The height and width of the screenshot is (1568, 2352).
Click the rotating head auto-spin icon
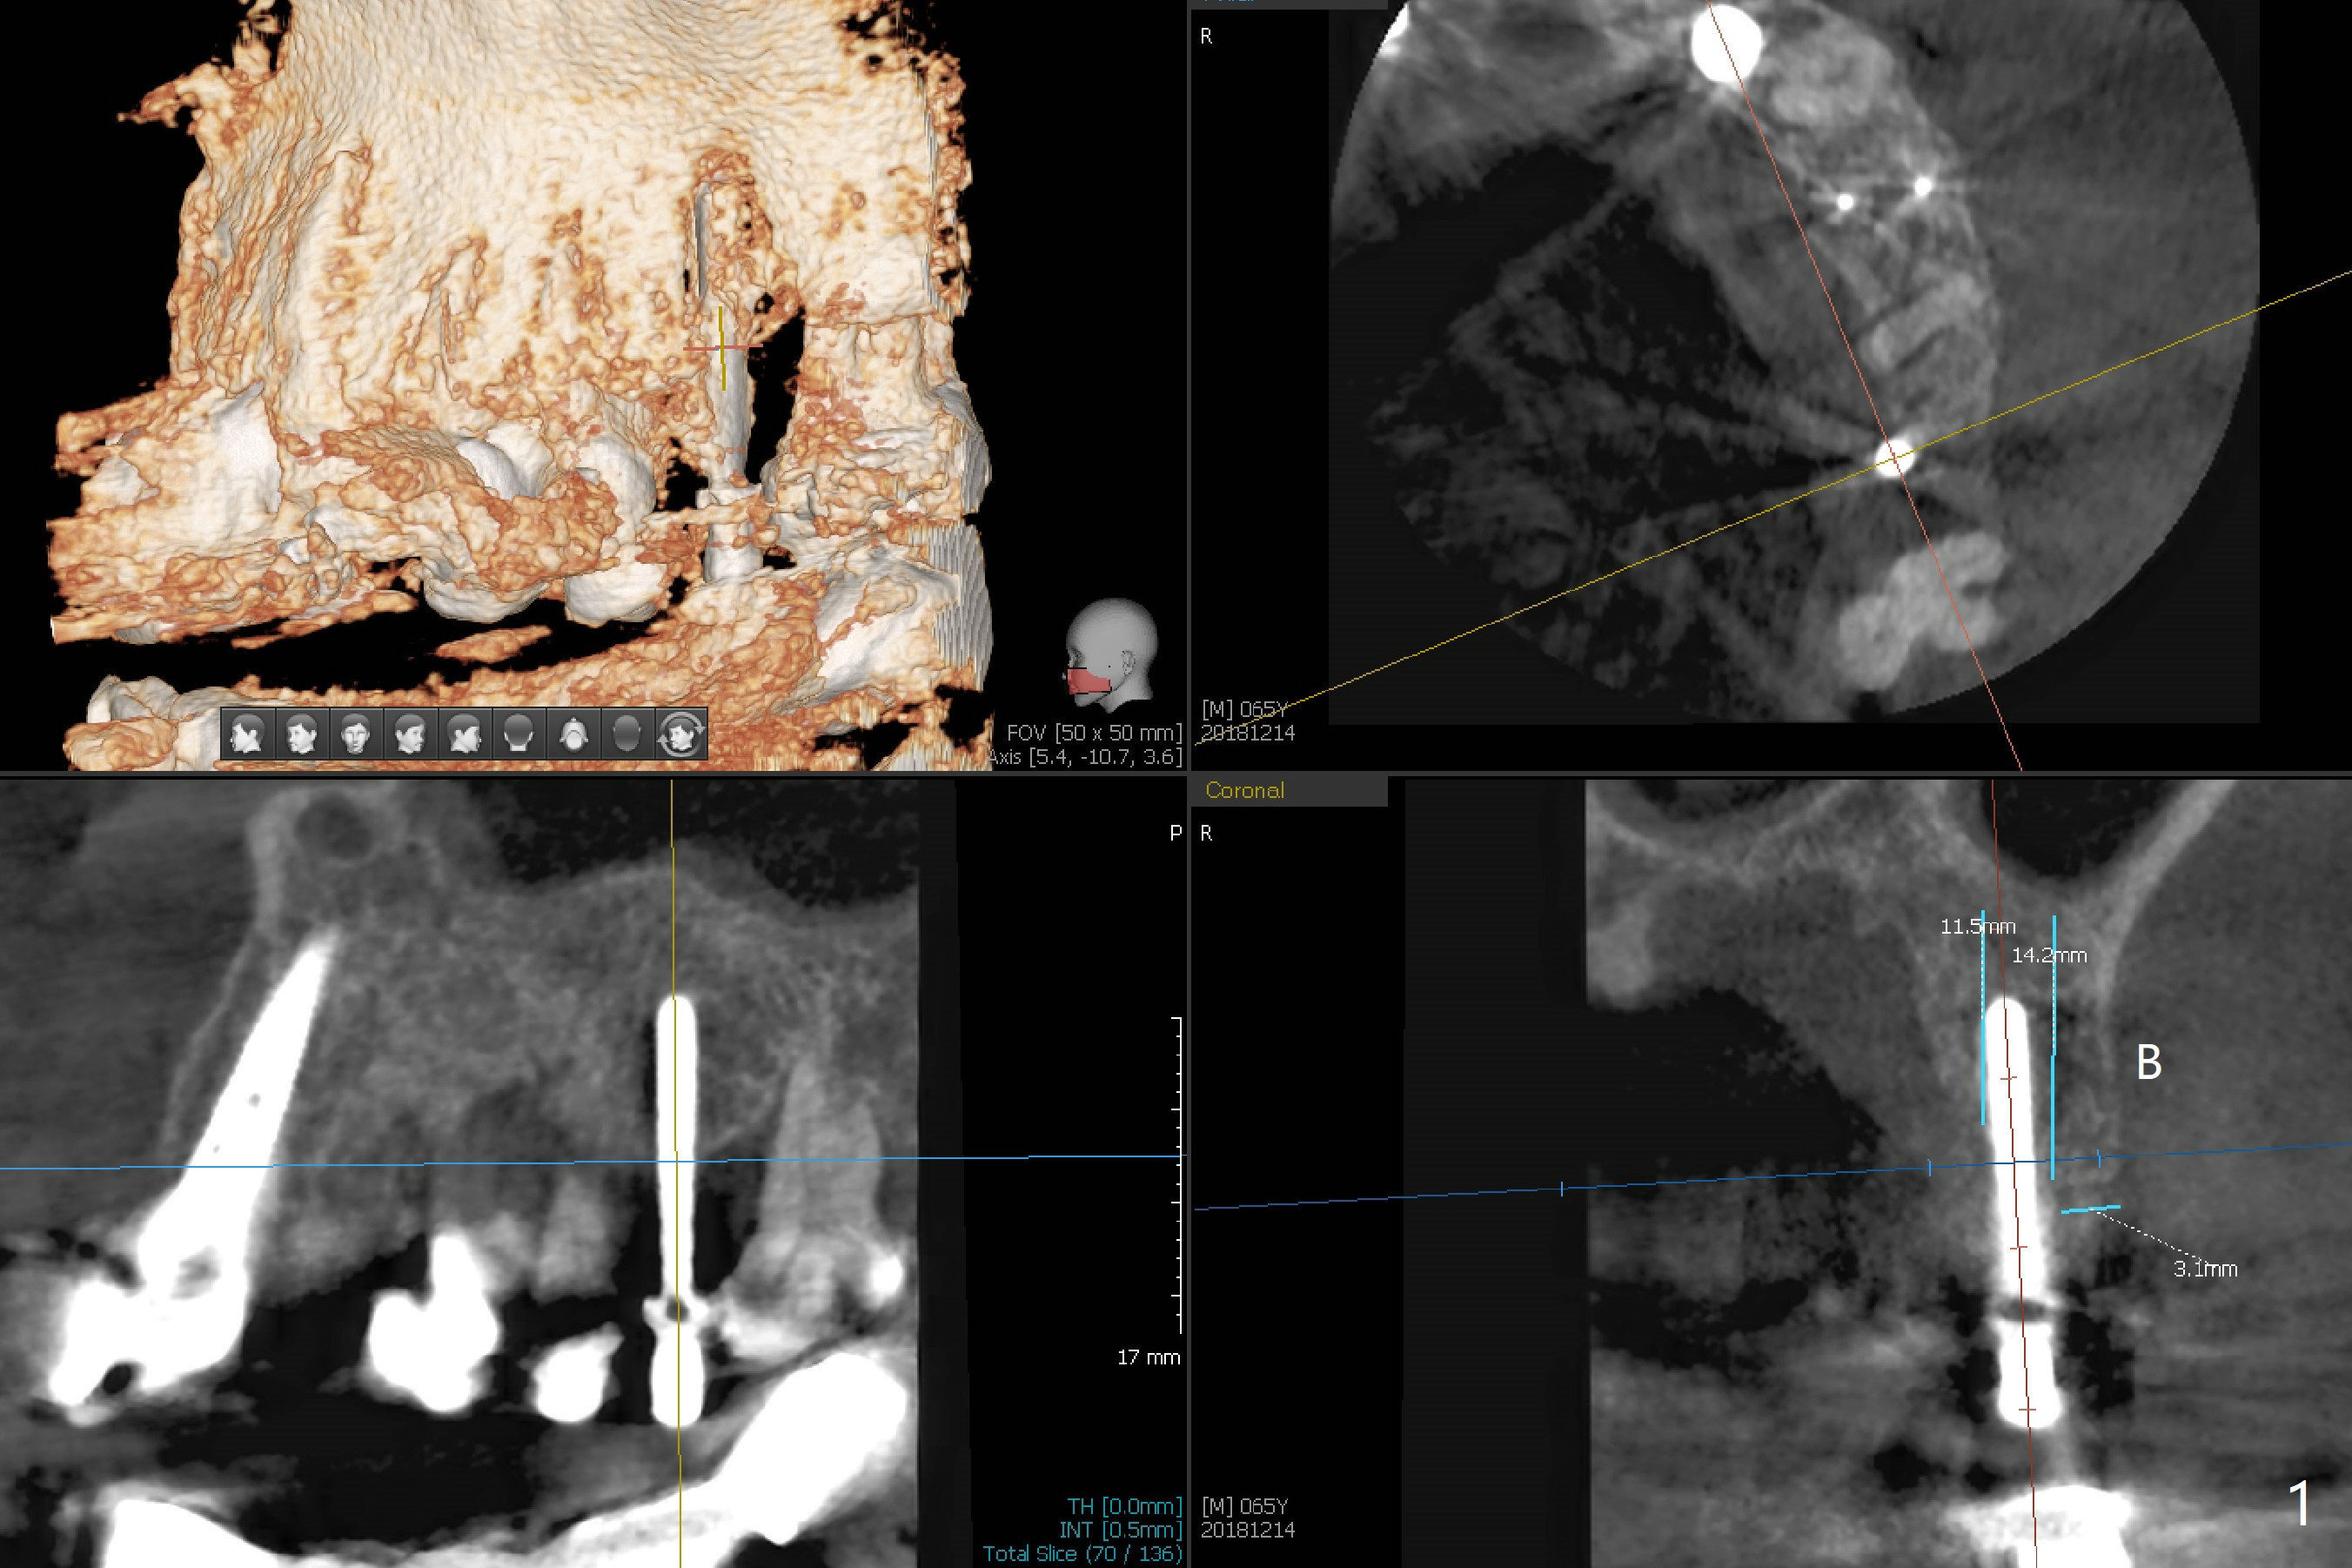point(681,735)
